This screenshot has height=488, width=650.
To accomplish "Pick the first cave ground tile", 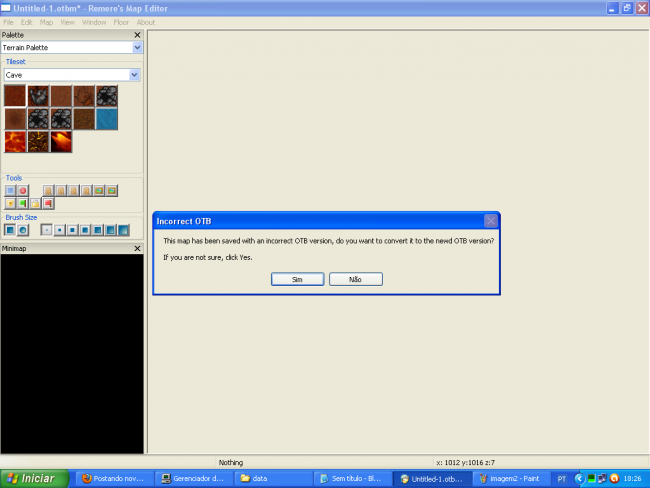I will [15, 96].
